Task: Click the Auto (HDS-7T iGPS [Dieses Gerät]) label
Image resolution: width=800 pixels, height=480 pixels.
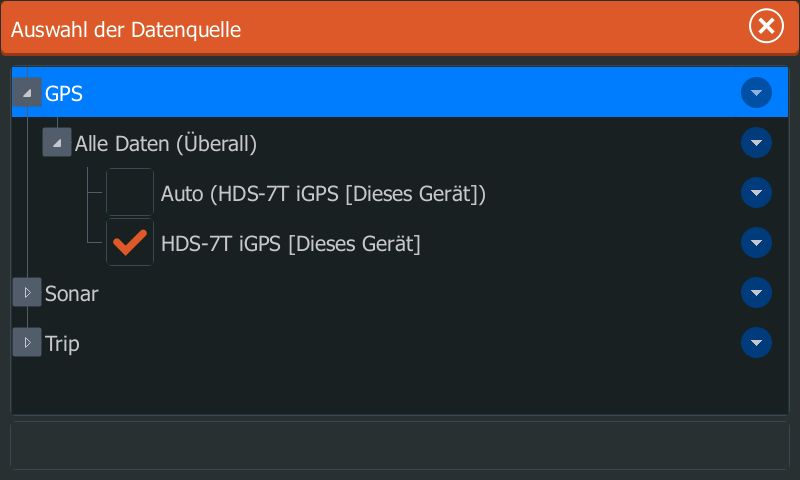Action: 323,194
